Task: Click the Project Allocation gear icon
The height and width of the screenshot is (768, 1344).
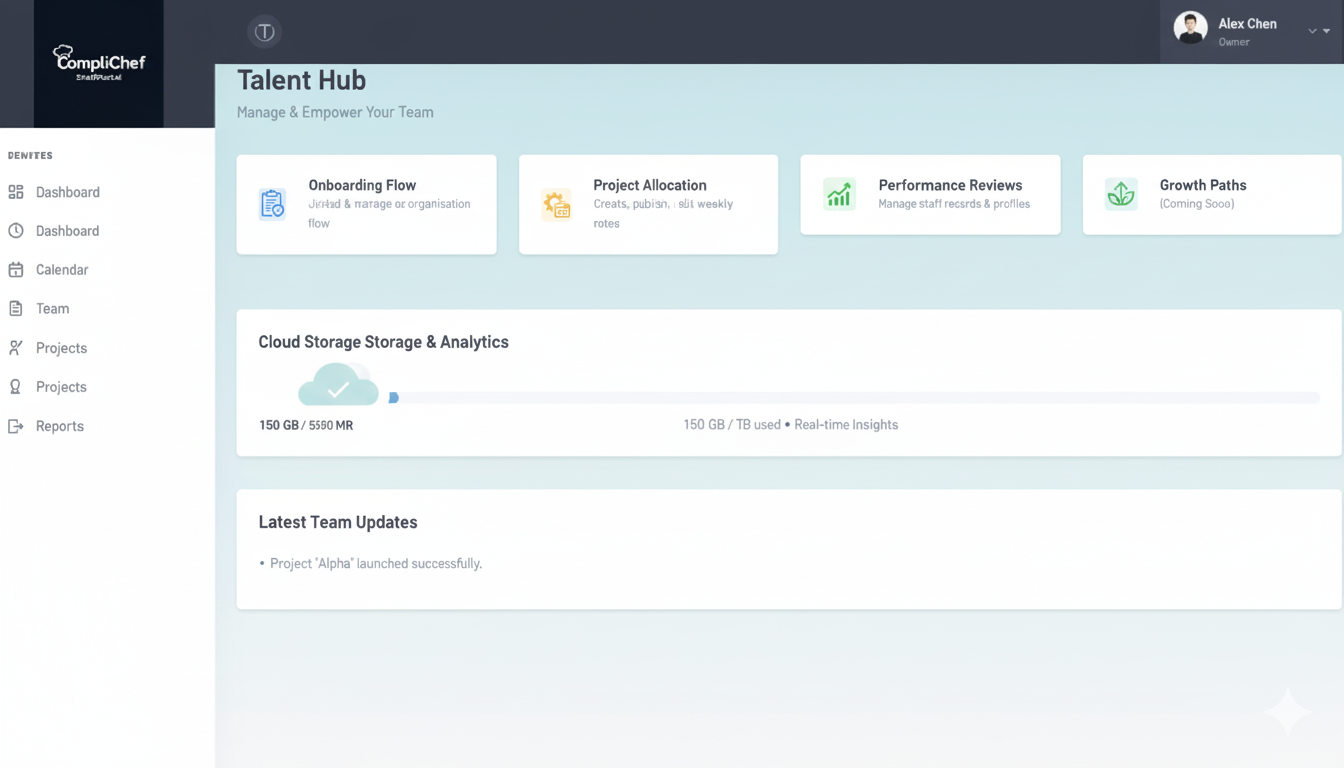Action: point(556,203)
